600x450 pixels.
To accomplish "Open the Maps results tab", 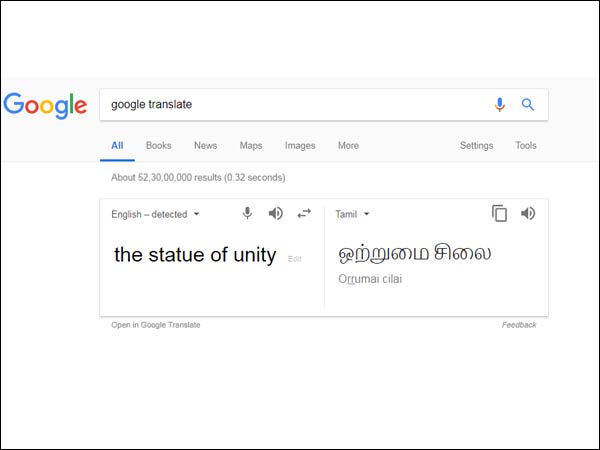I will coord(251,146).
